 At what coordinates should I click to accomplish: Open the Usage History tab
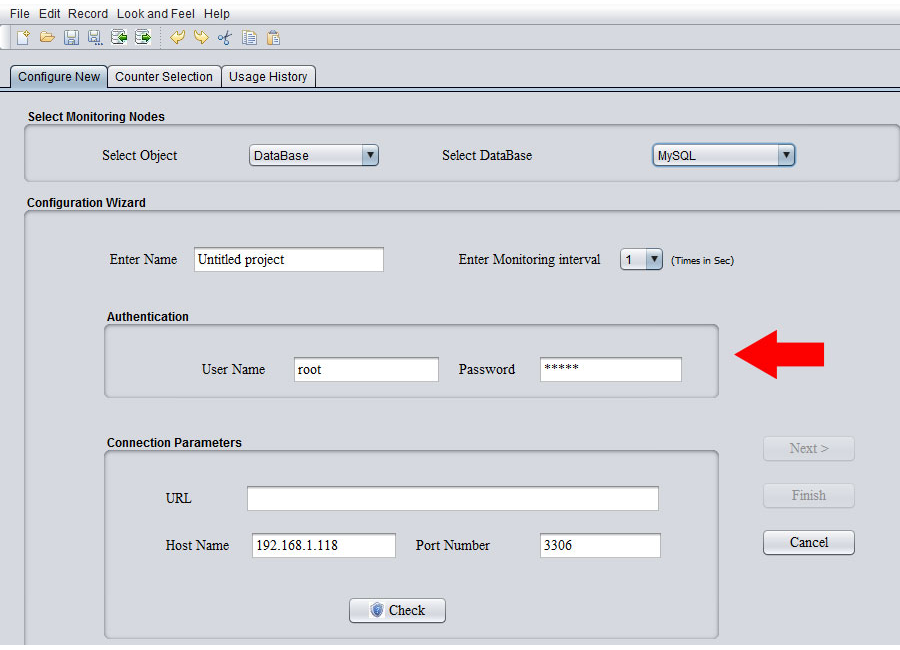(268, 76)
